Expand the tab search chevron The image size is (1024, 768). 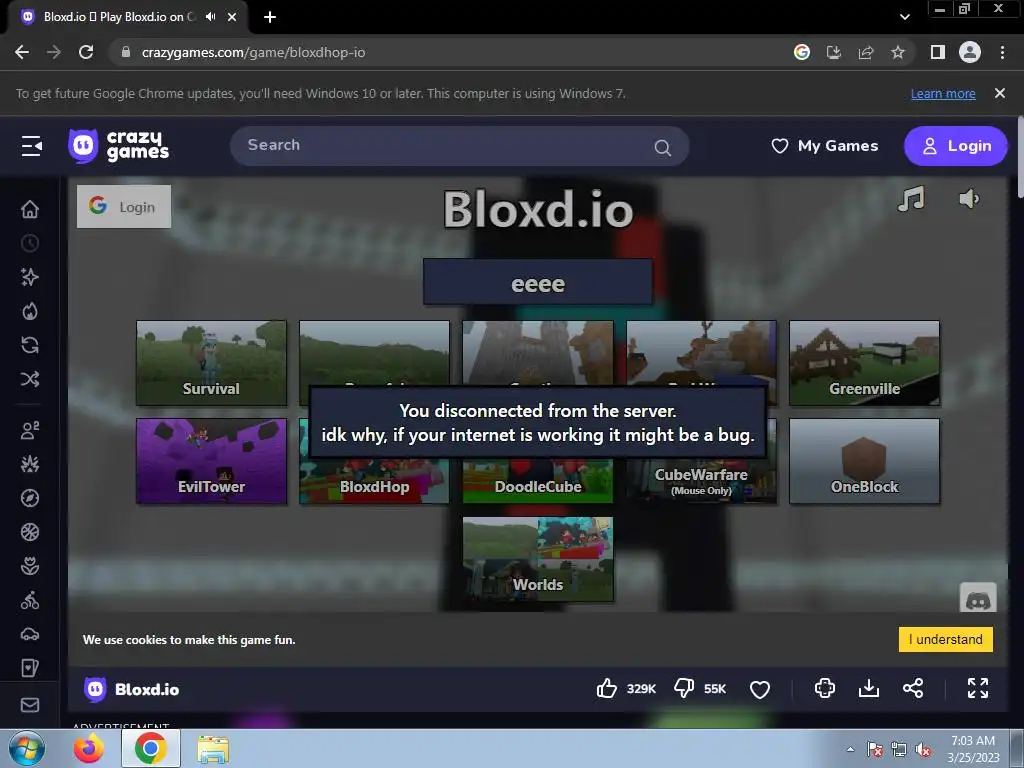point(904,17)
